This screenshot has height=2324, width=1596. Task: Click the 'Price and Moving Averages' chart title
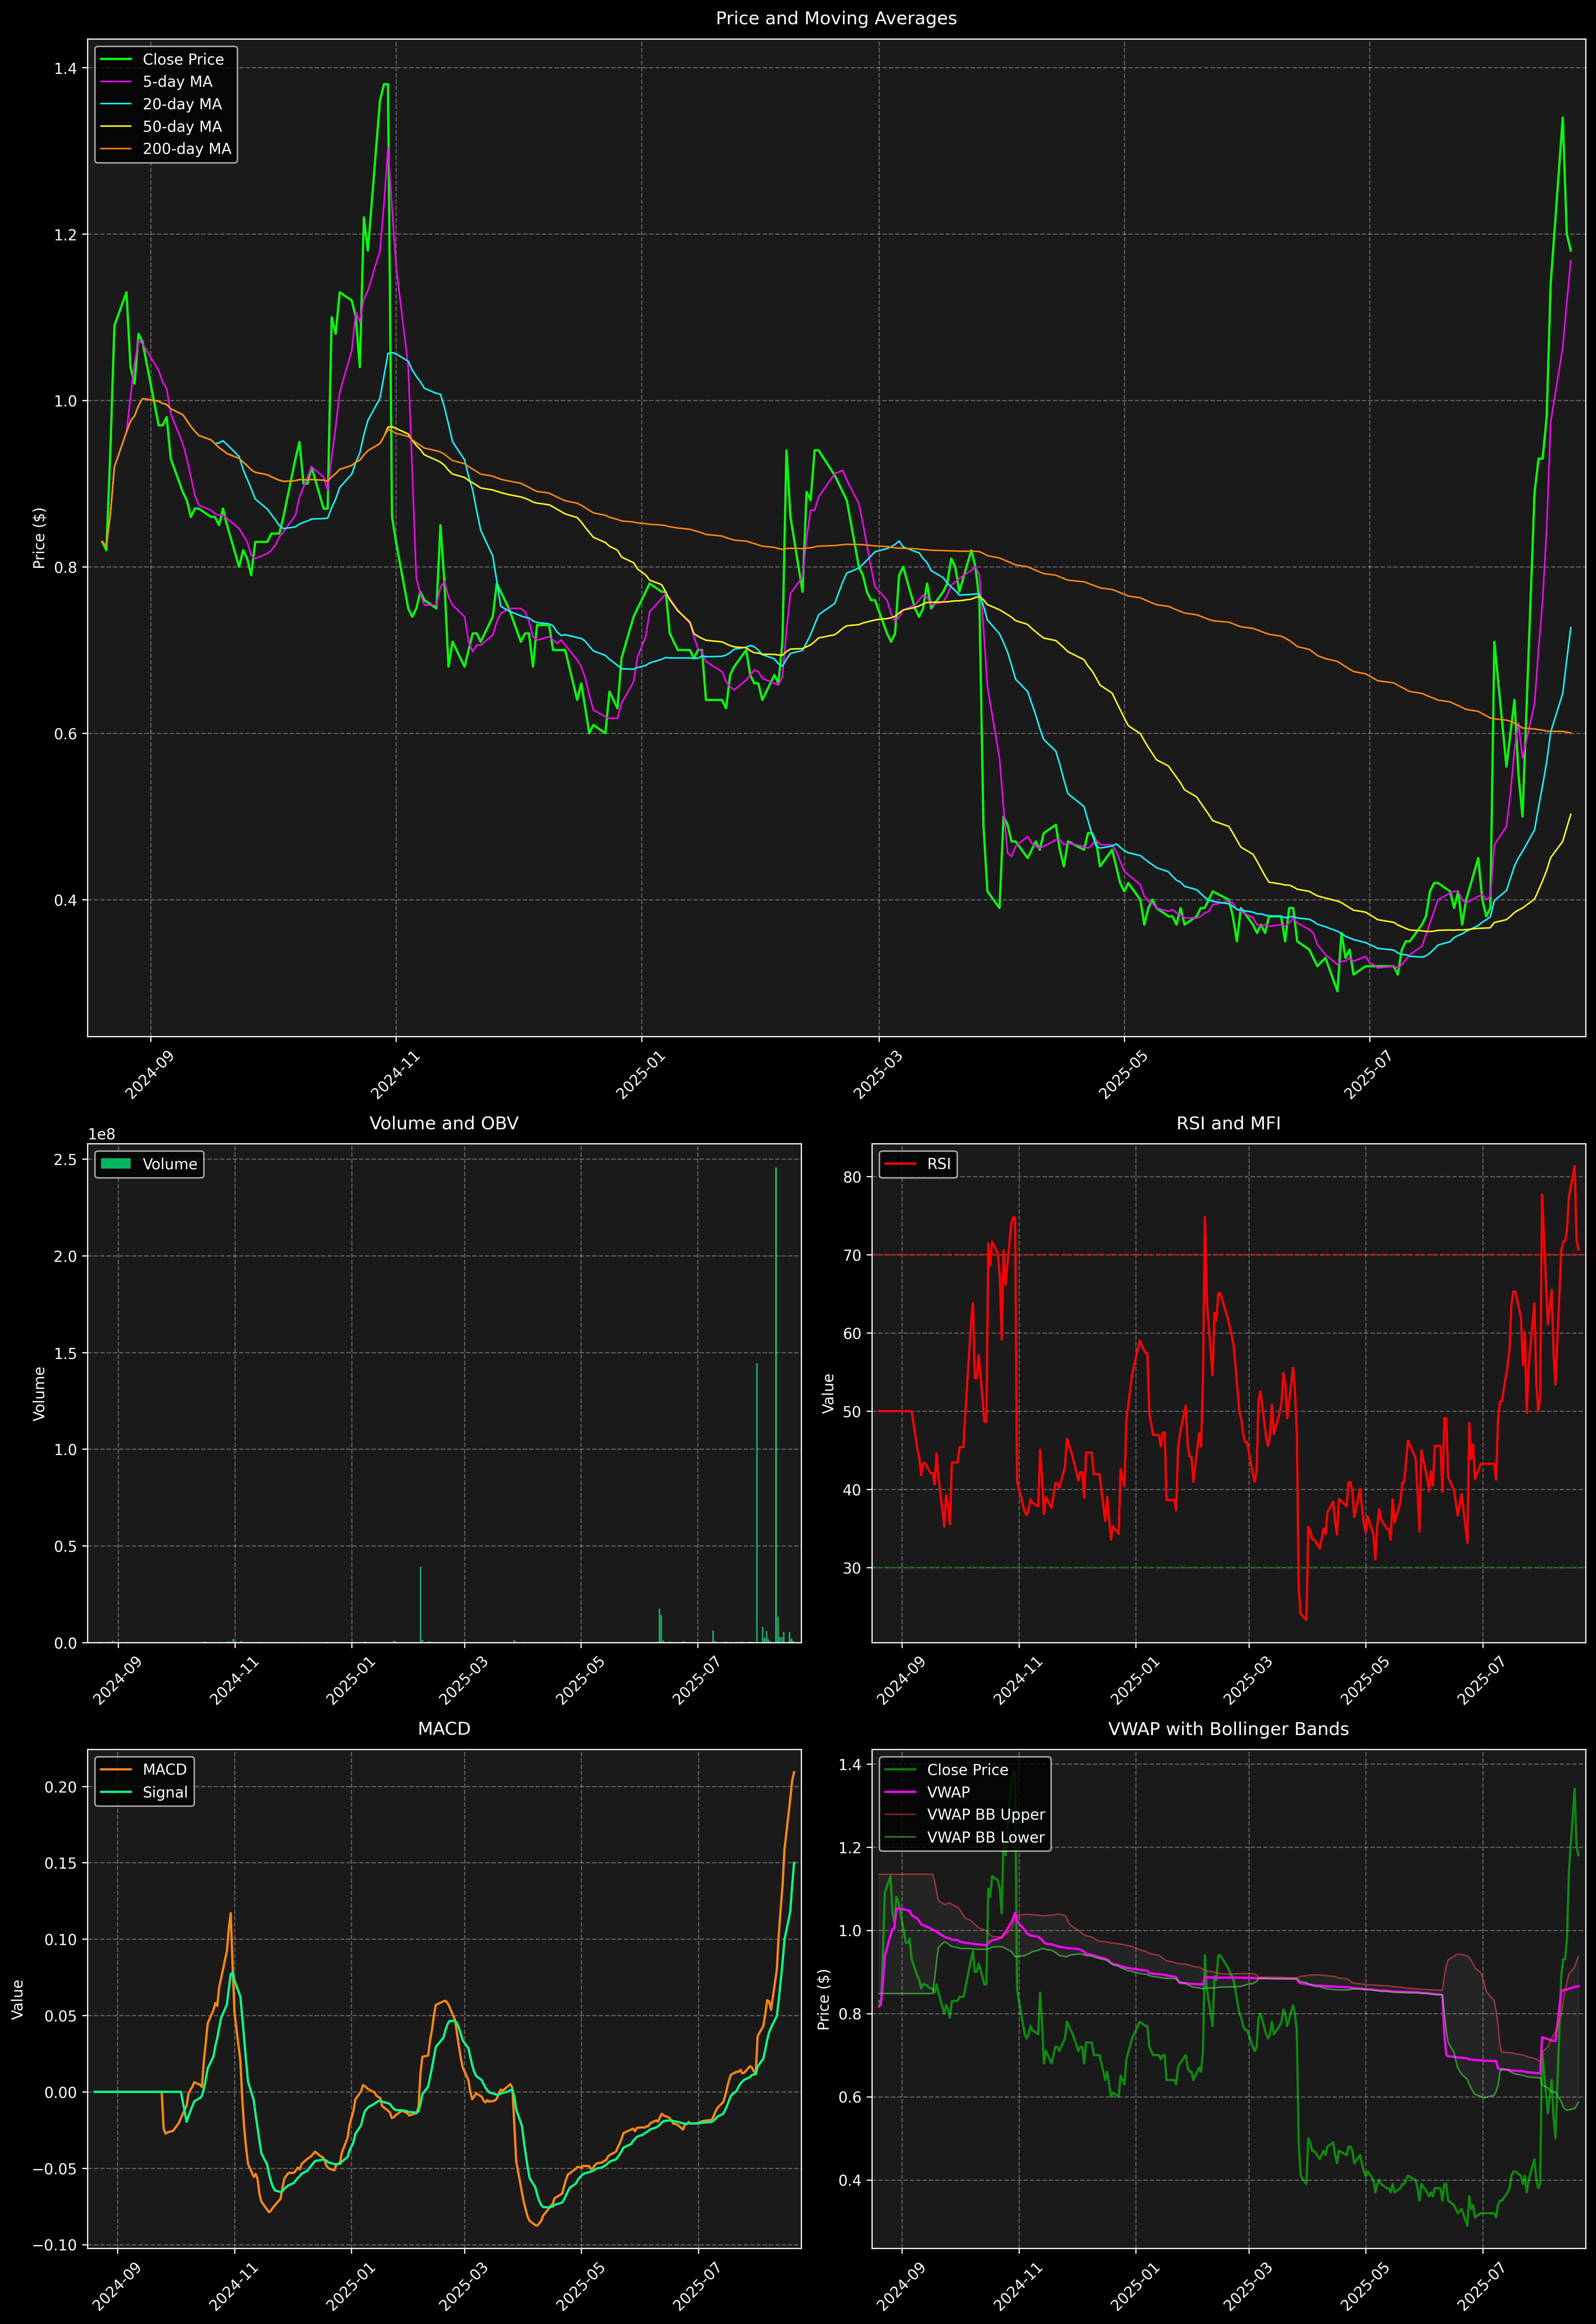tap(836, 18)
